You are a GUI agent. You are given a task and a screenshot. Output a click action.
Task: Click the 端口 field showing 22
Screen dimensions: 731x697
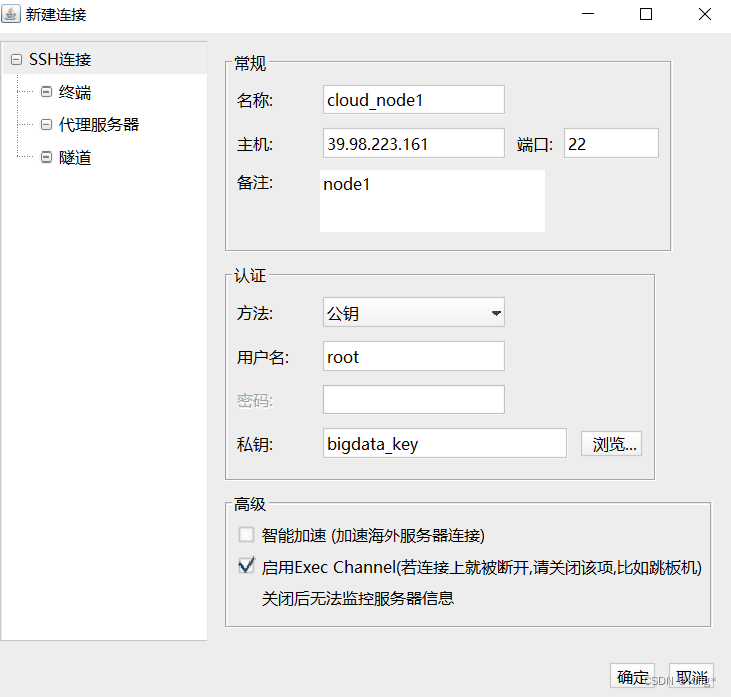pyautogui.click(x=611, y=144)
